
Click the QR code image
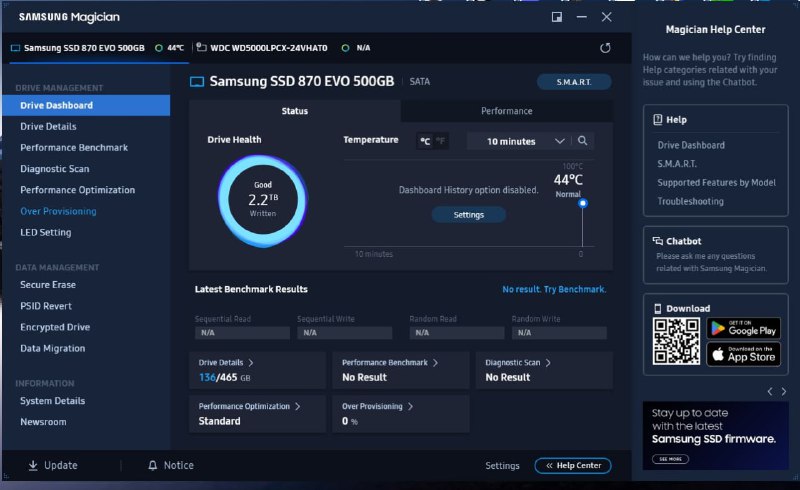point(676,341)
